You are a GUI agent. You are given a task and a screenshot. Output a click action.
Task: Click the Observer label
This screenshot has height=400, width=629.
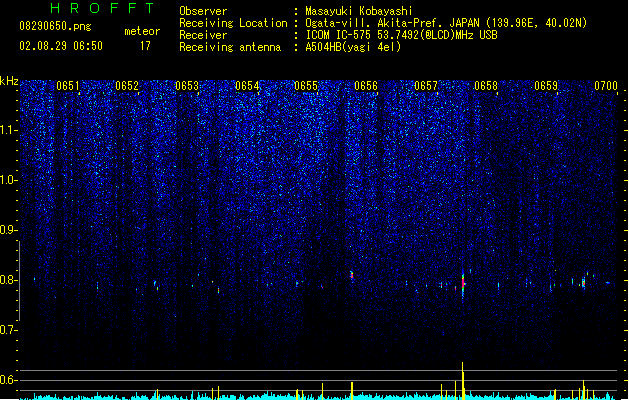pos(203,11)
